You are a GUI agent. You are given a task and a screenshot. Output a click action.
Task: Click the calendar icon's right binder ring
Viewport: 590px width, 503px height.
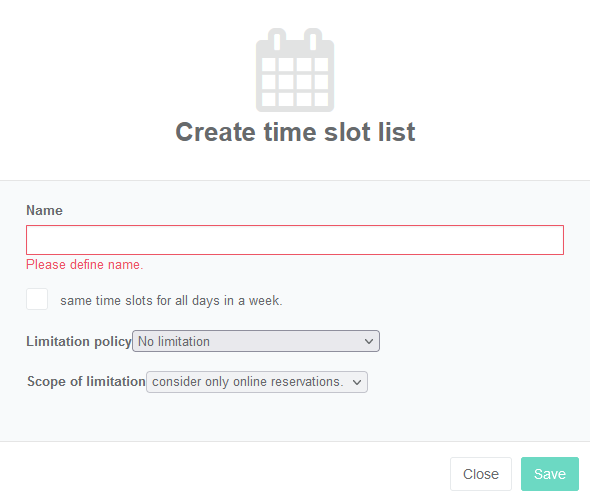[x=313, y=40]
